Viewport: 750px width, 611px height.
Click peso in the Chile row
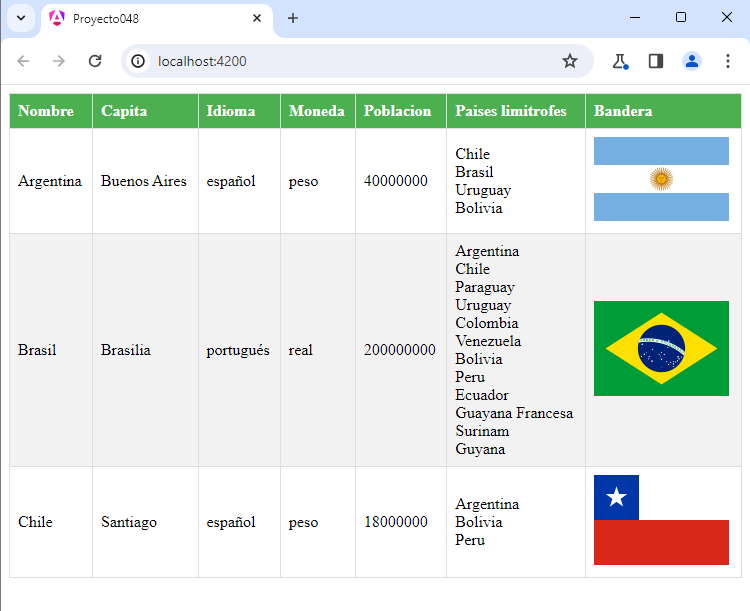(303, 523)
